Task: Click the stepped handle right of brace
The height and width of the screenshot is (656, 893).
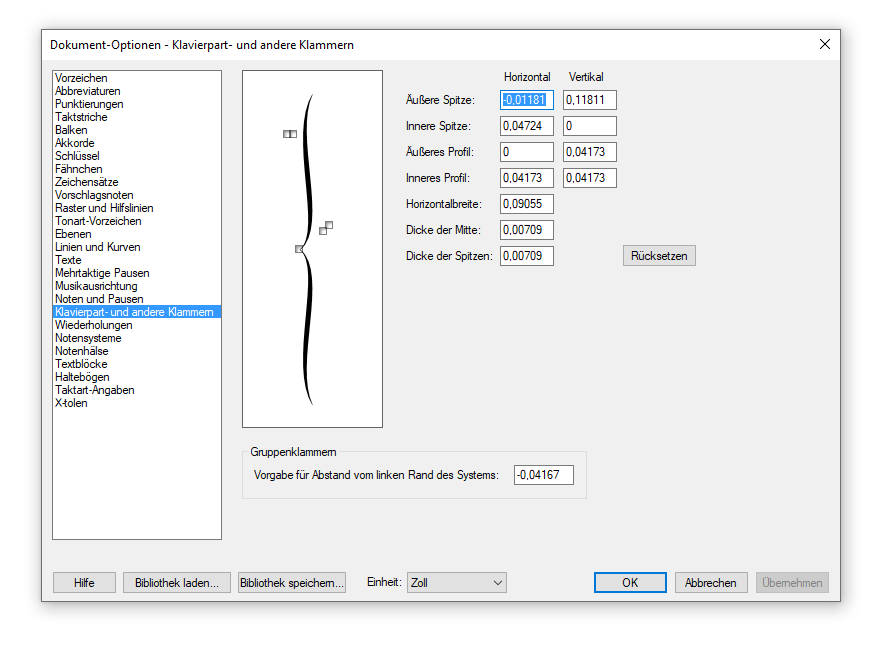Action: pos(326,228)
